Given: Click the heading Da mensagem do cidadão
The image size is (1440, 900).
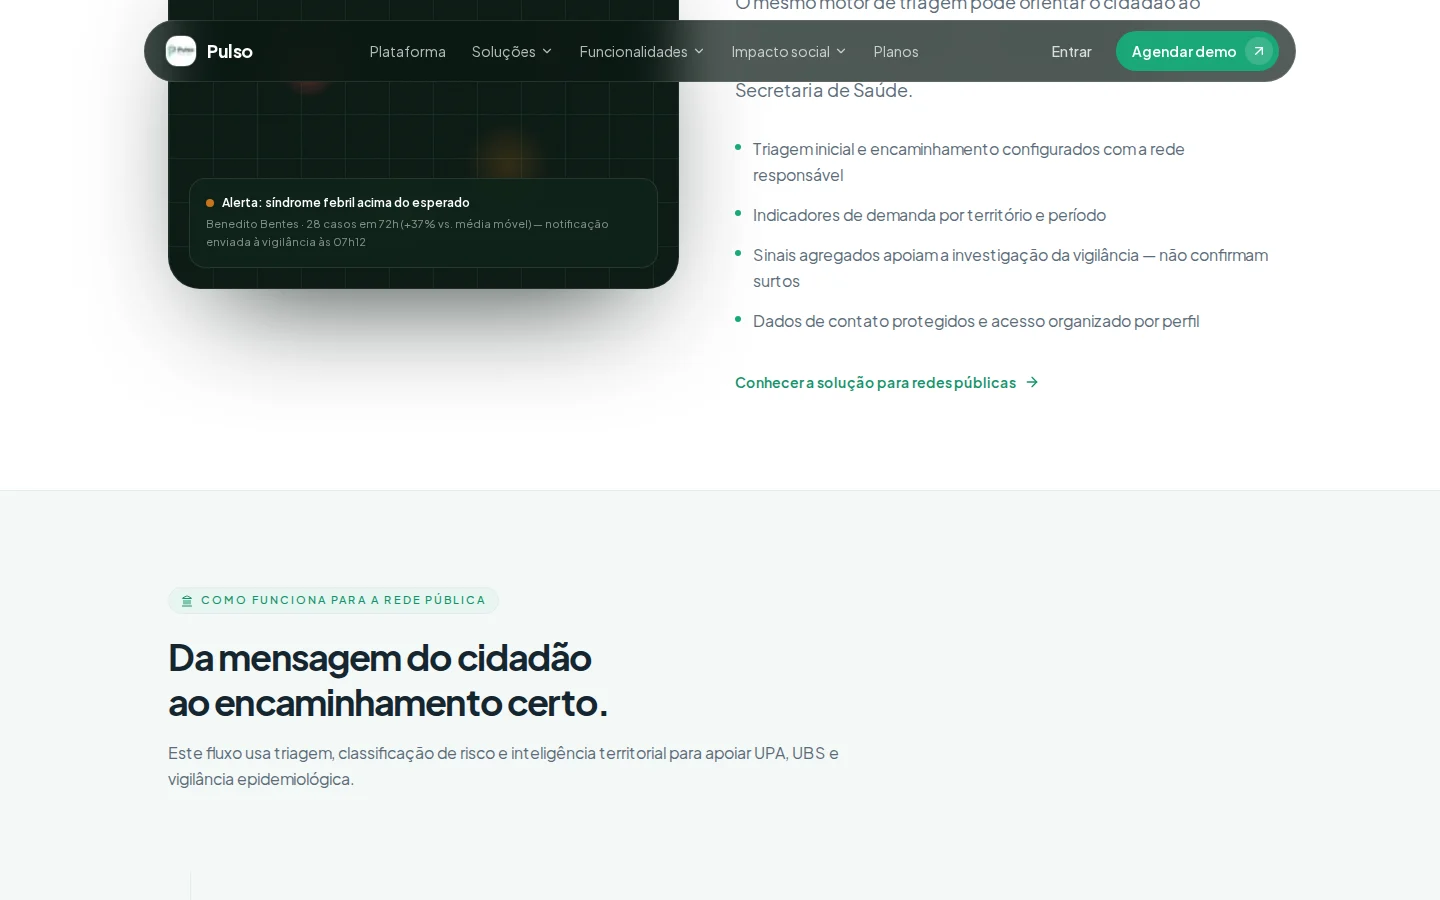Looking at the screenshot, I should (388, 680).
